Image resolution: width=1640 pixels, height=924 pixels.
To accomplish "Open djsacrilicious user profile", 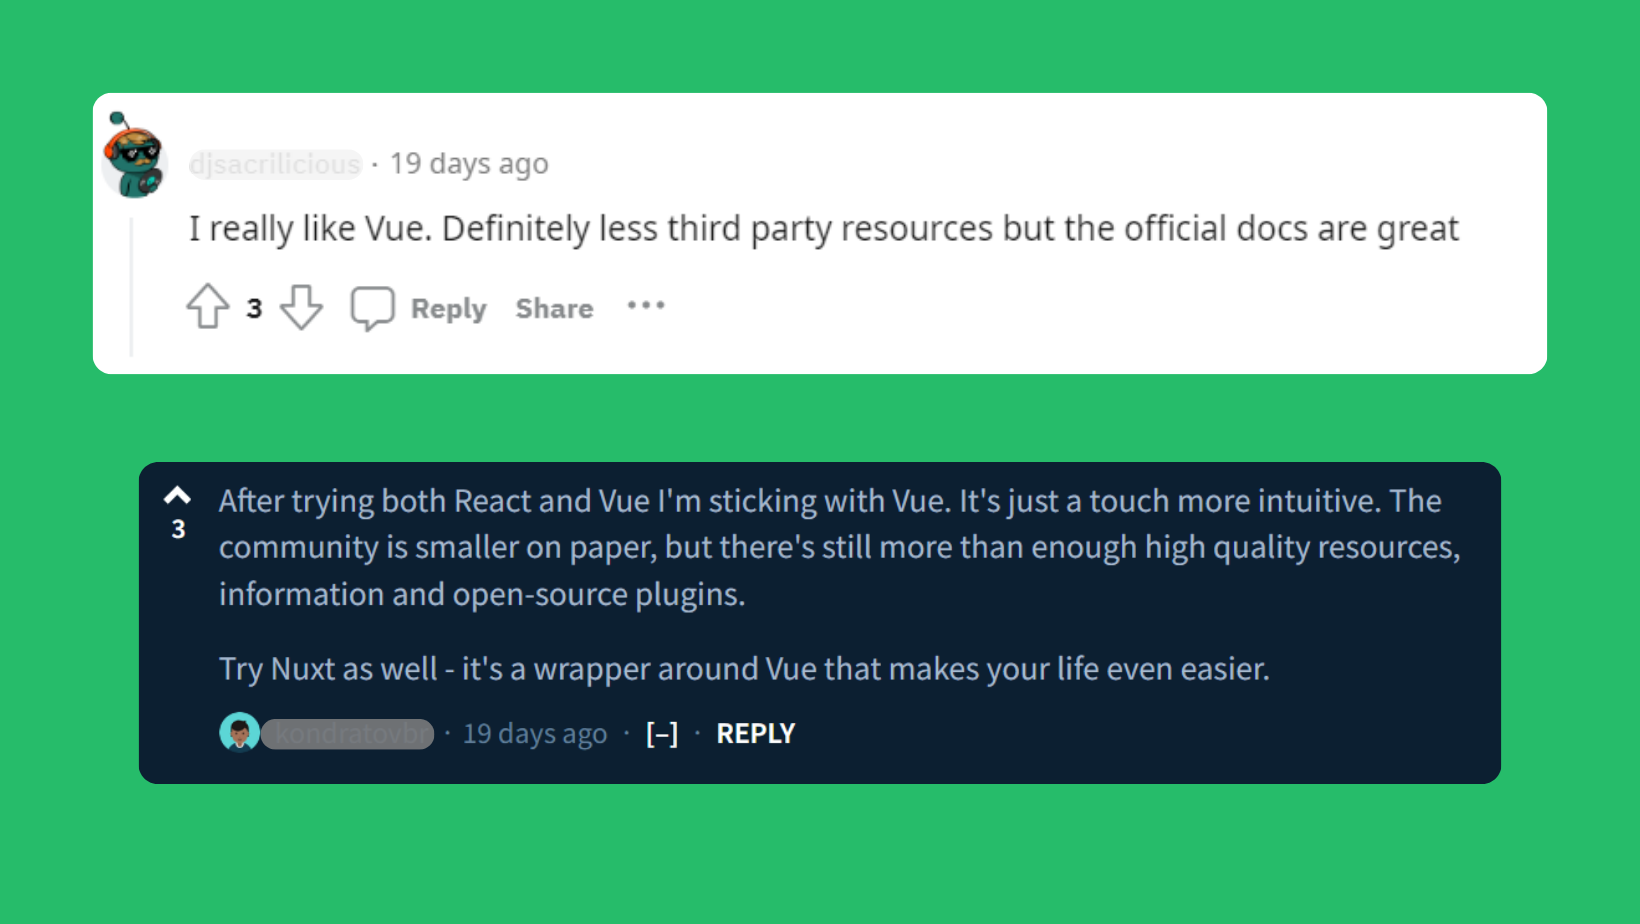I will 275,164.
